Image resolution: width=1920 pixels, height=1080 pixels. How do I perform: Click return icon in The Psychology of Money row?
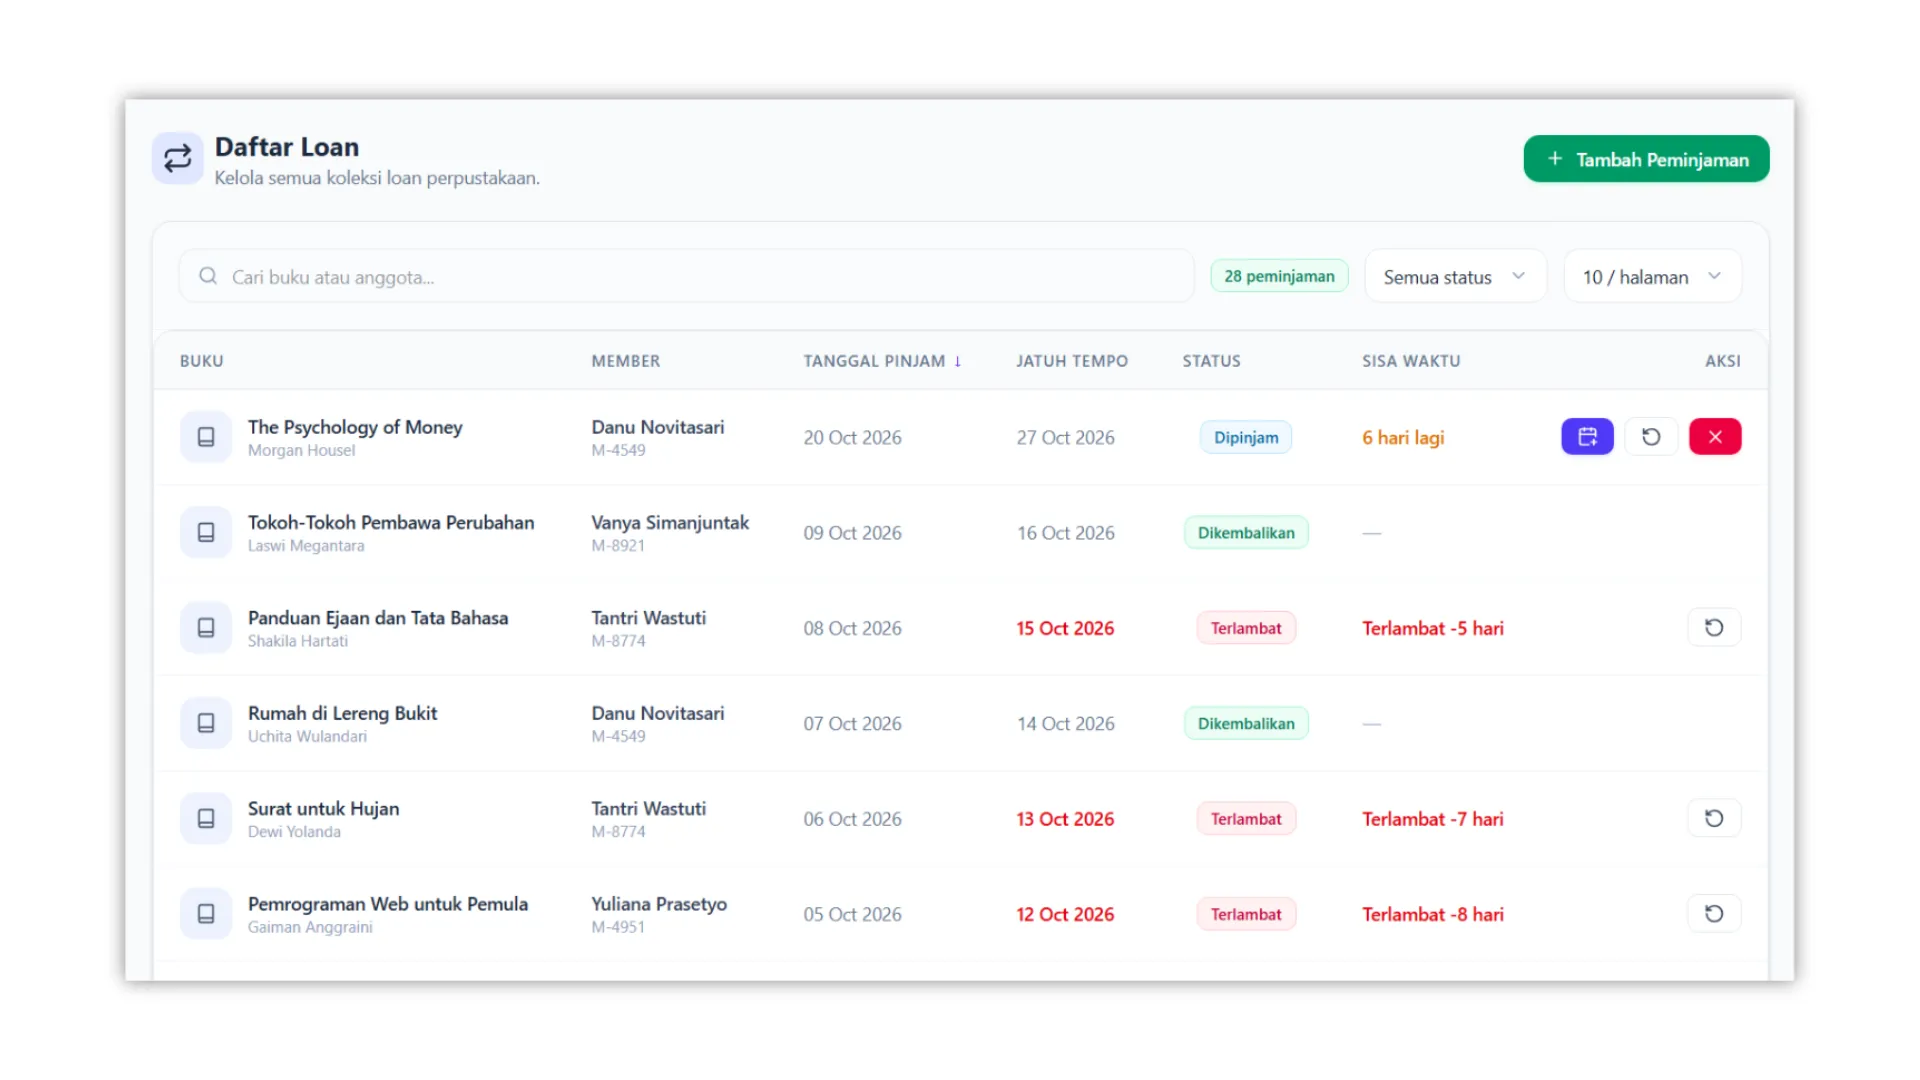pyautogui.click(x=1651, y=437)
